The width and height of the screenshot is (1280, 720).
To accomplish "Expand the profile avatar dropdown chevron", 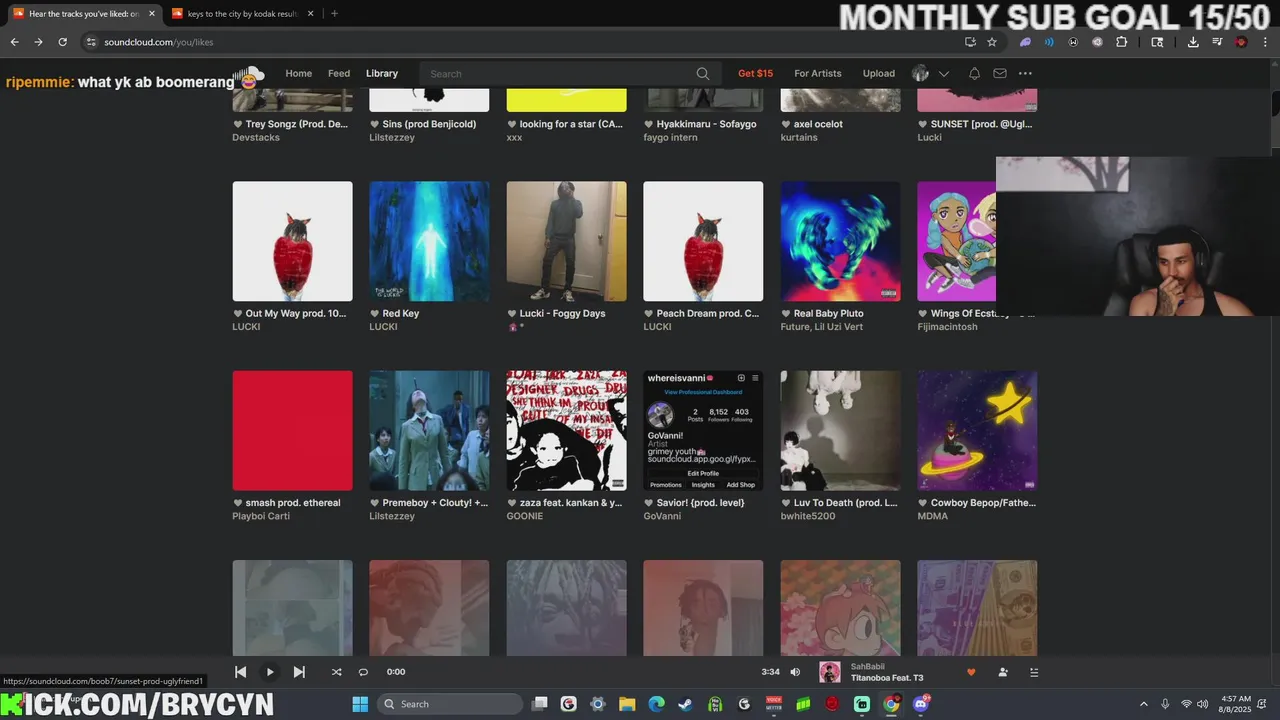I will (x=943, y=73).
